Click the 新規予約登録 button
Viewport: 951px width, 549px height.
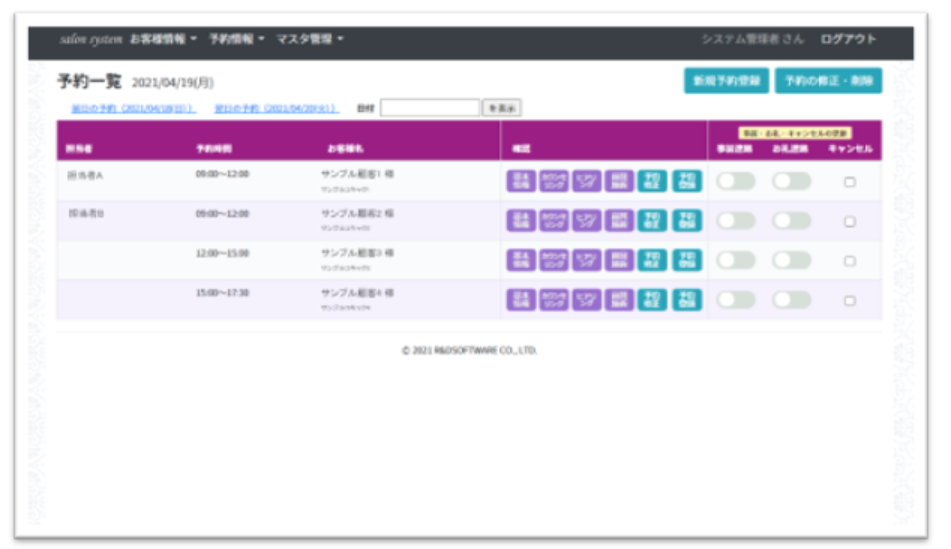tap(726, 81)
